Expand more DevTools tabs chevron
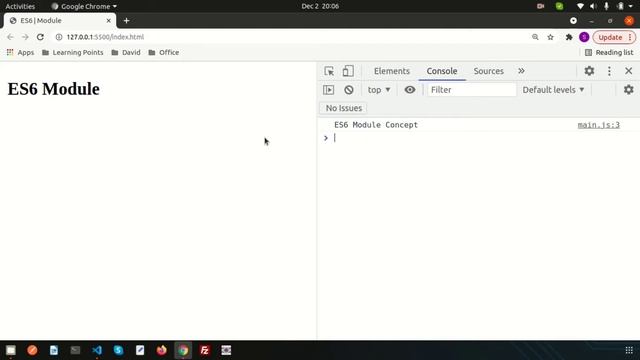This screenshot has width=640, height=360. [521, 71]
